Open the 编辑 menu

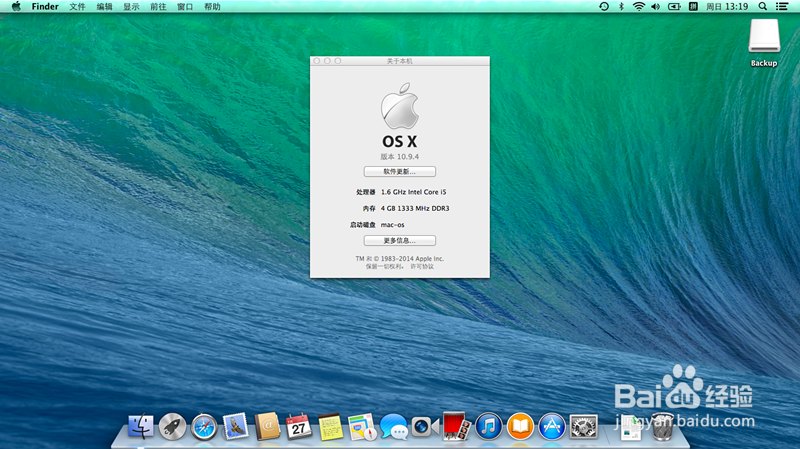pos(105,7)
